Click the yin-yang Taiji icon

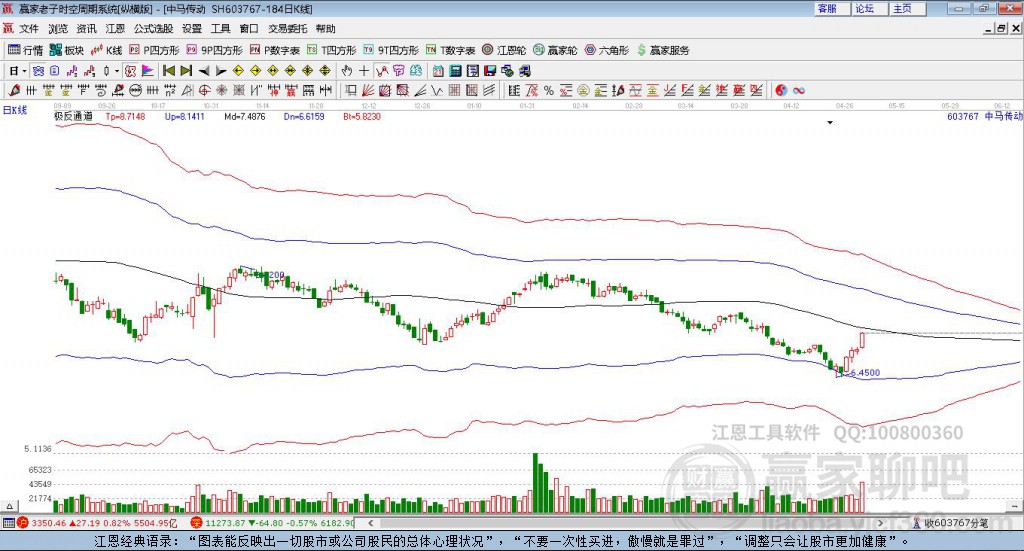pos(781,90)
